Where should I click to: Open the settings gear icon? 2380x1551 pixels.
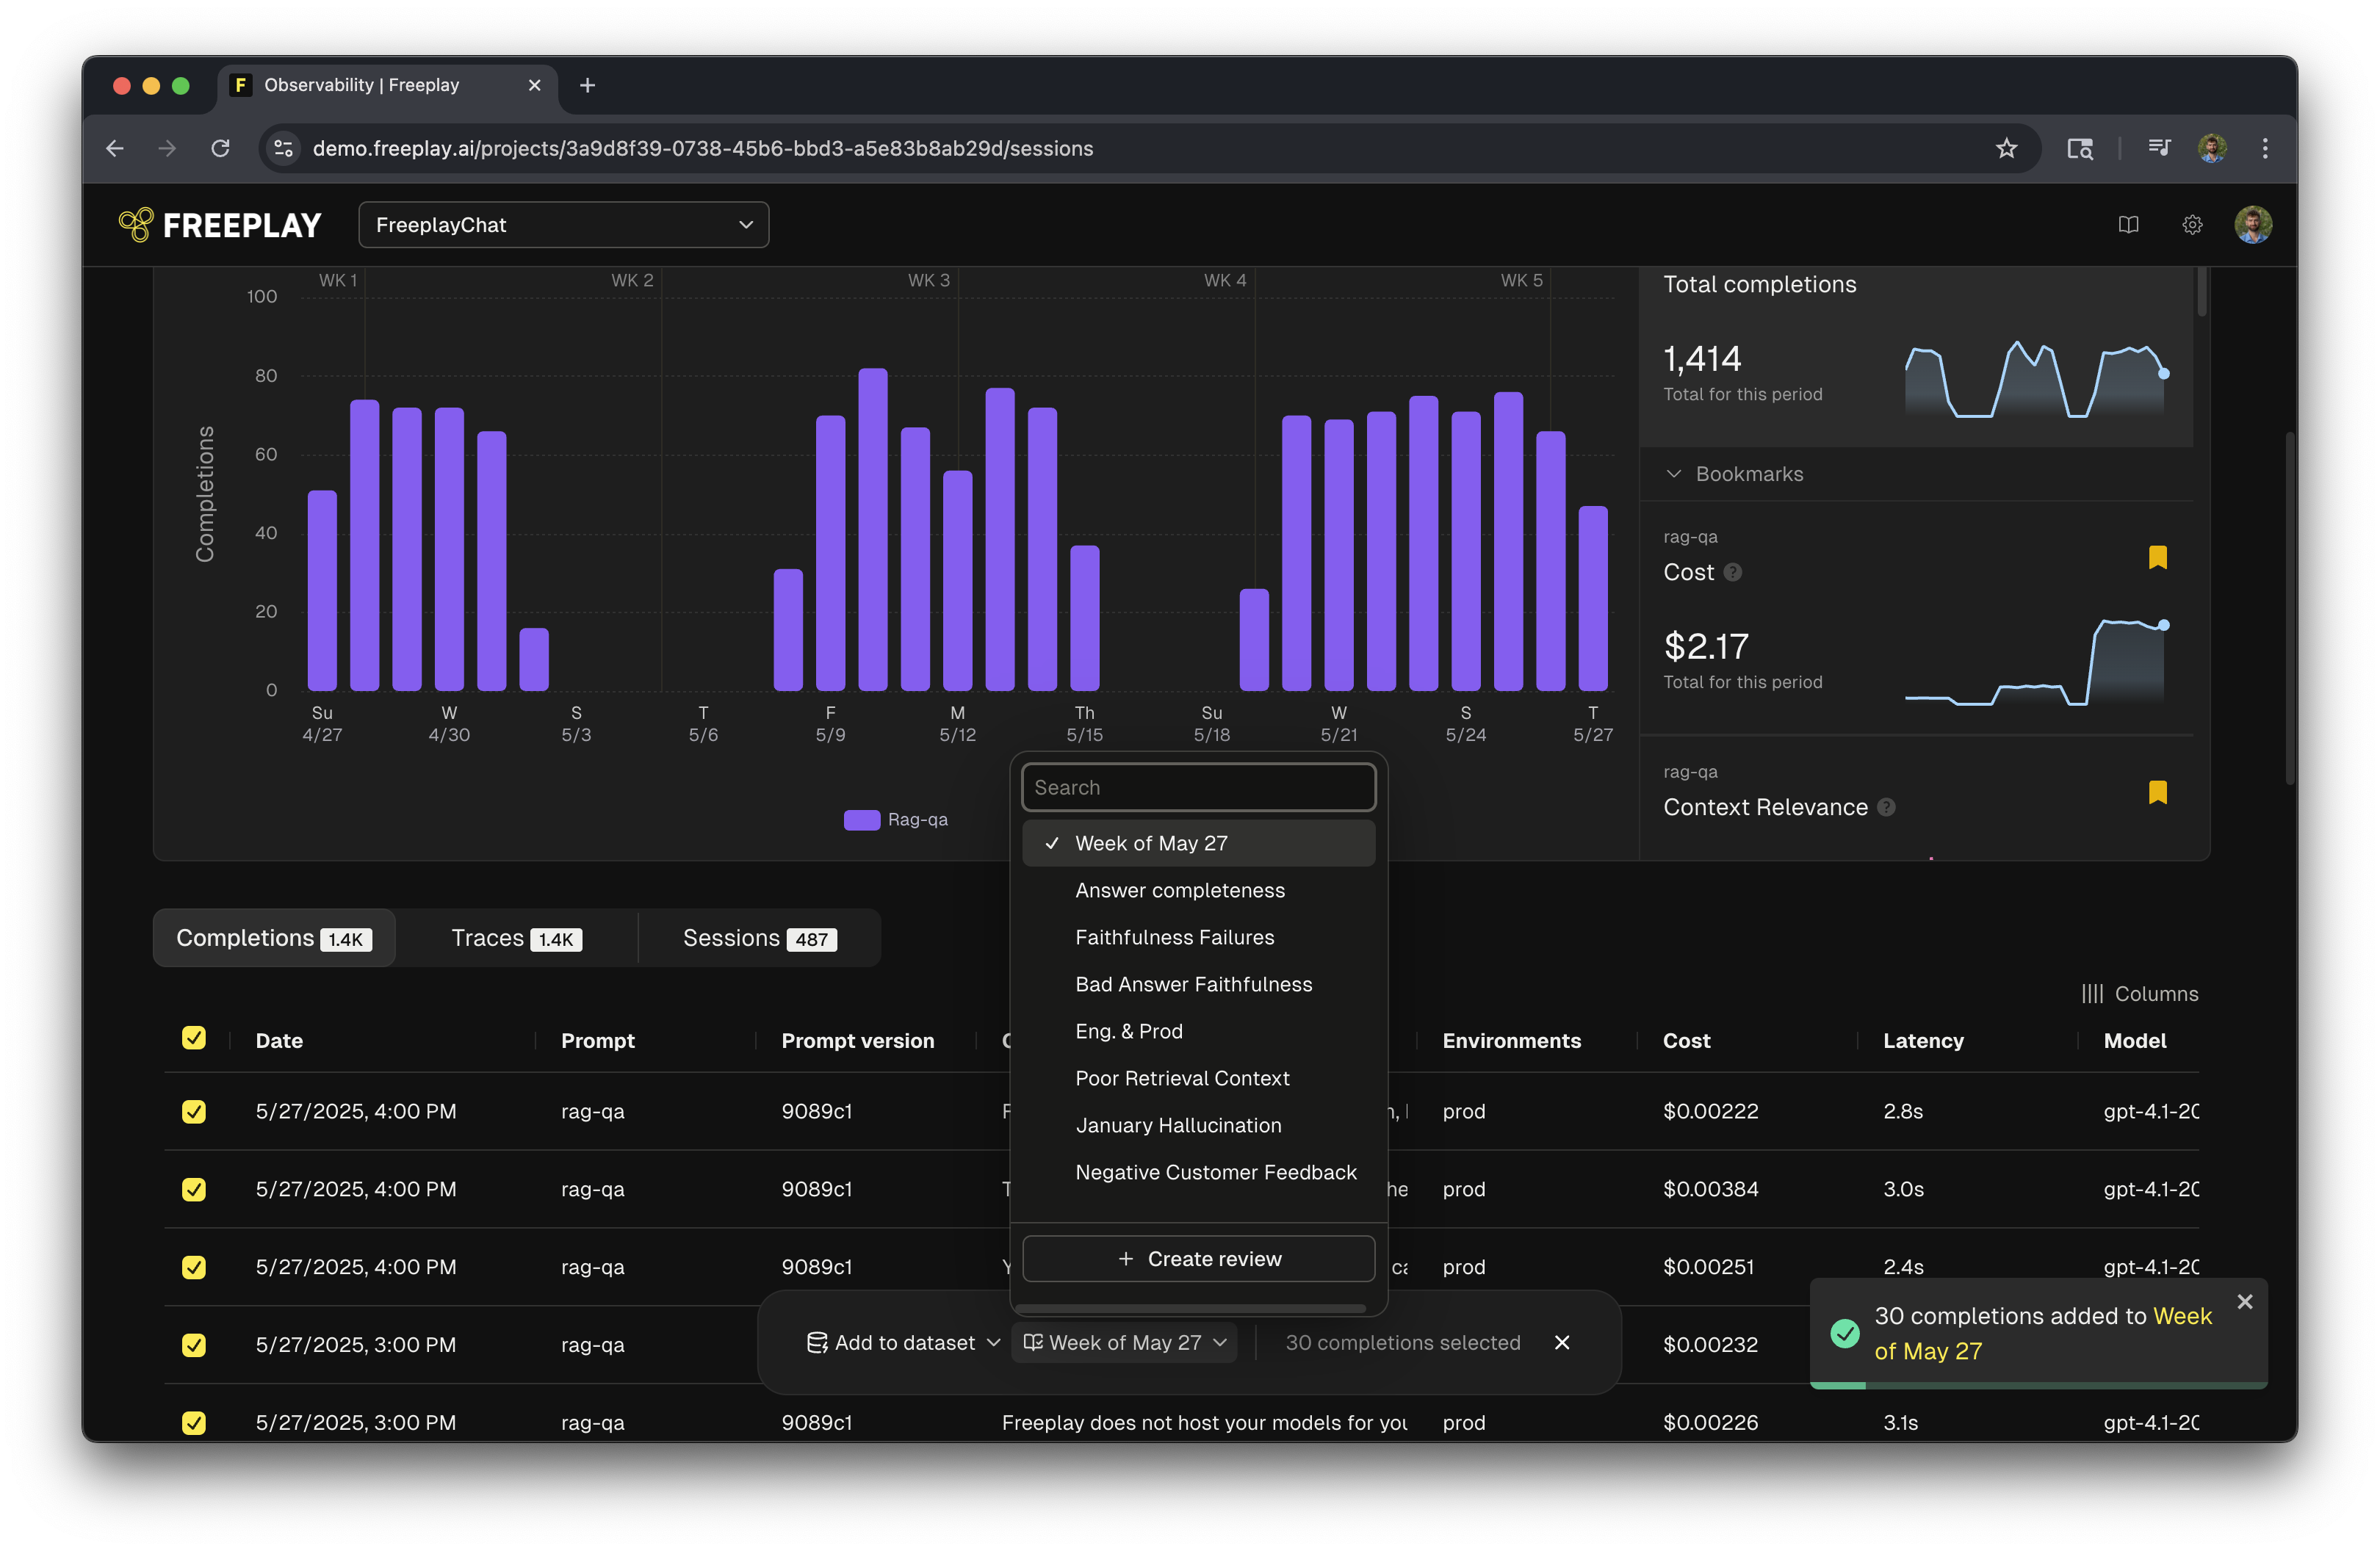(x=2191, y=225)
